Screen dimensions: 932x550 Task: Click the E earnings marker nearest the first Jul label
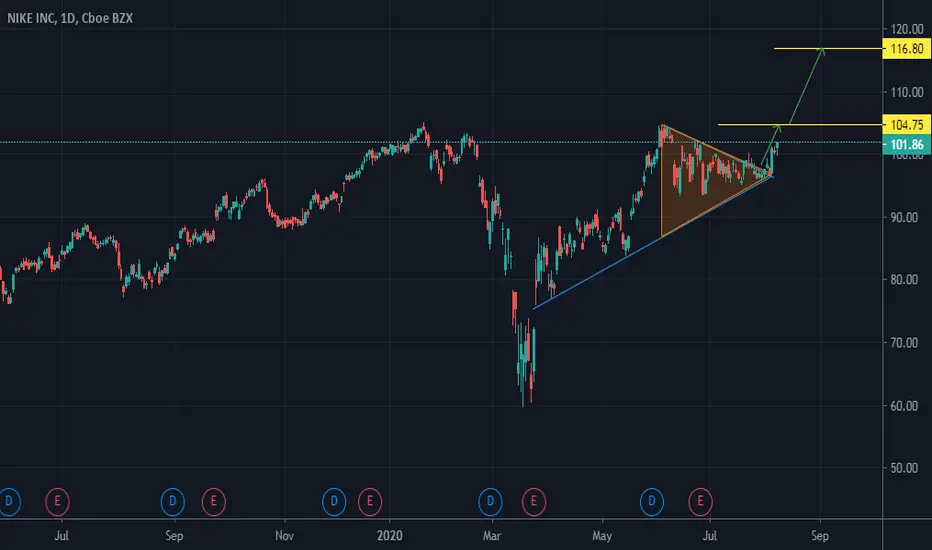click(x=58, y=502)
